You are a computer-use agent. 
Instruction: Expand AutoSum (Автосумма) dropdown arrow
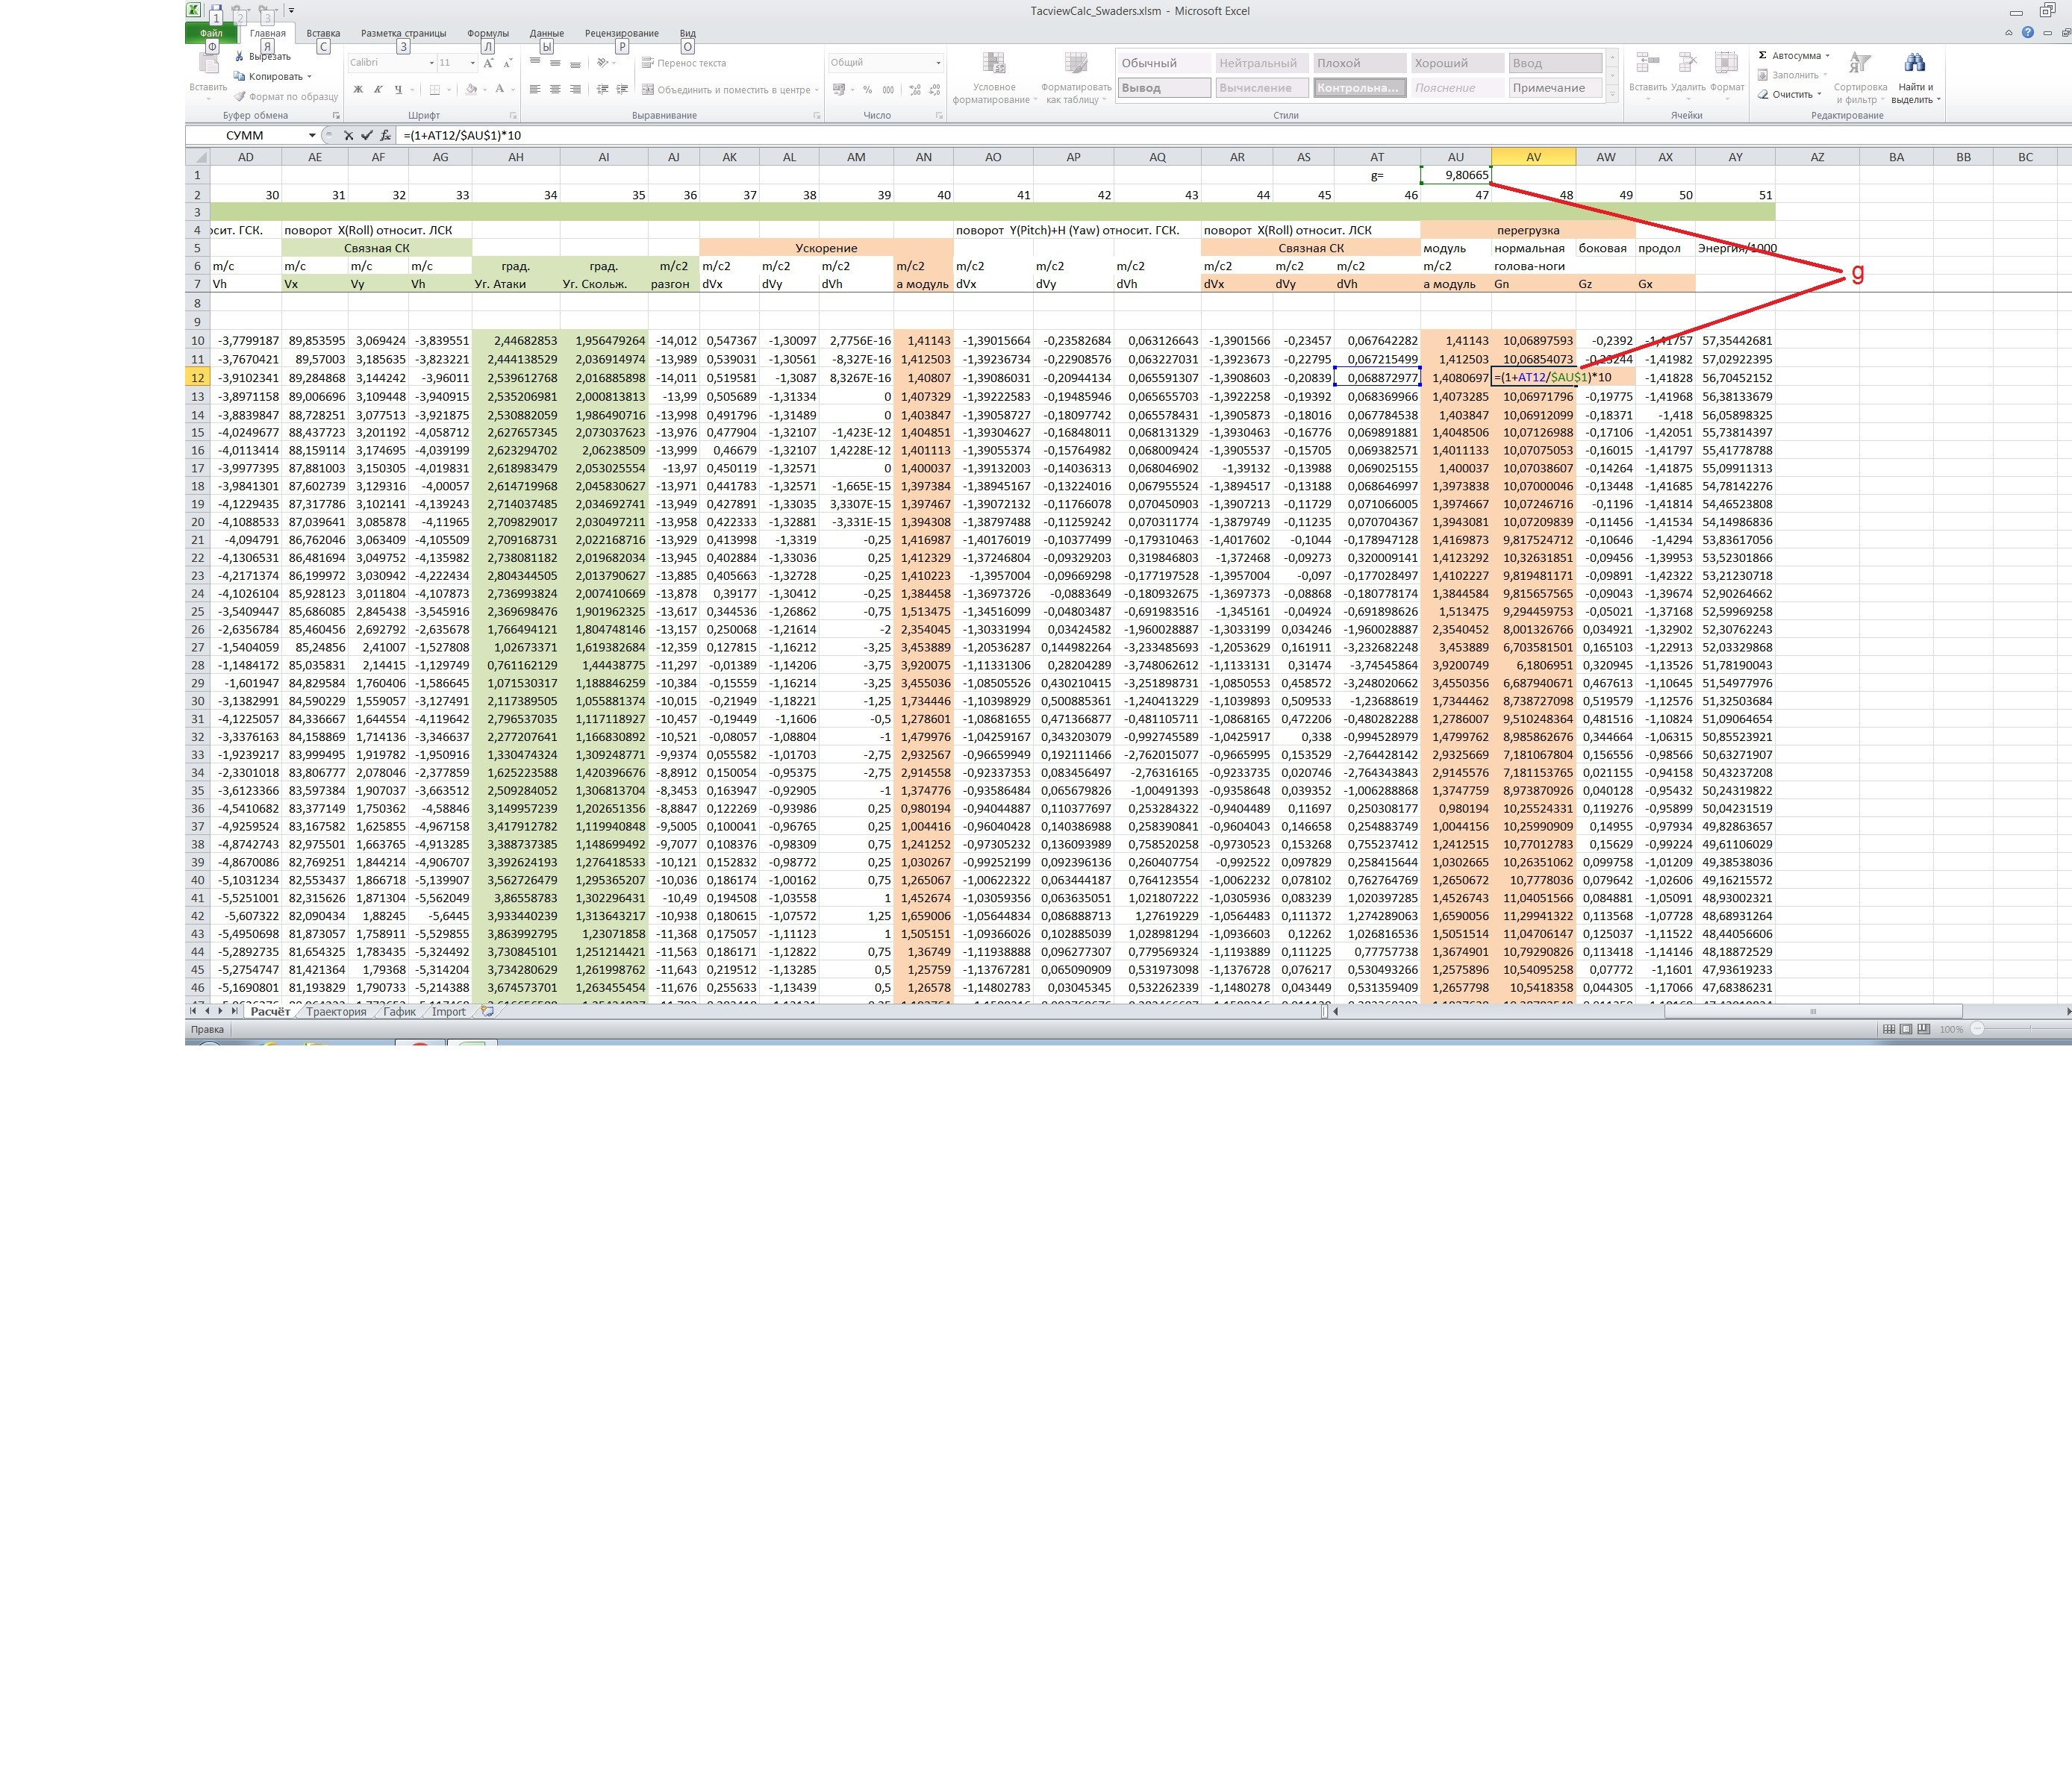pos(1827,56)
